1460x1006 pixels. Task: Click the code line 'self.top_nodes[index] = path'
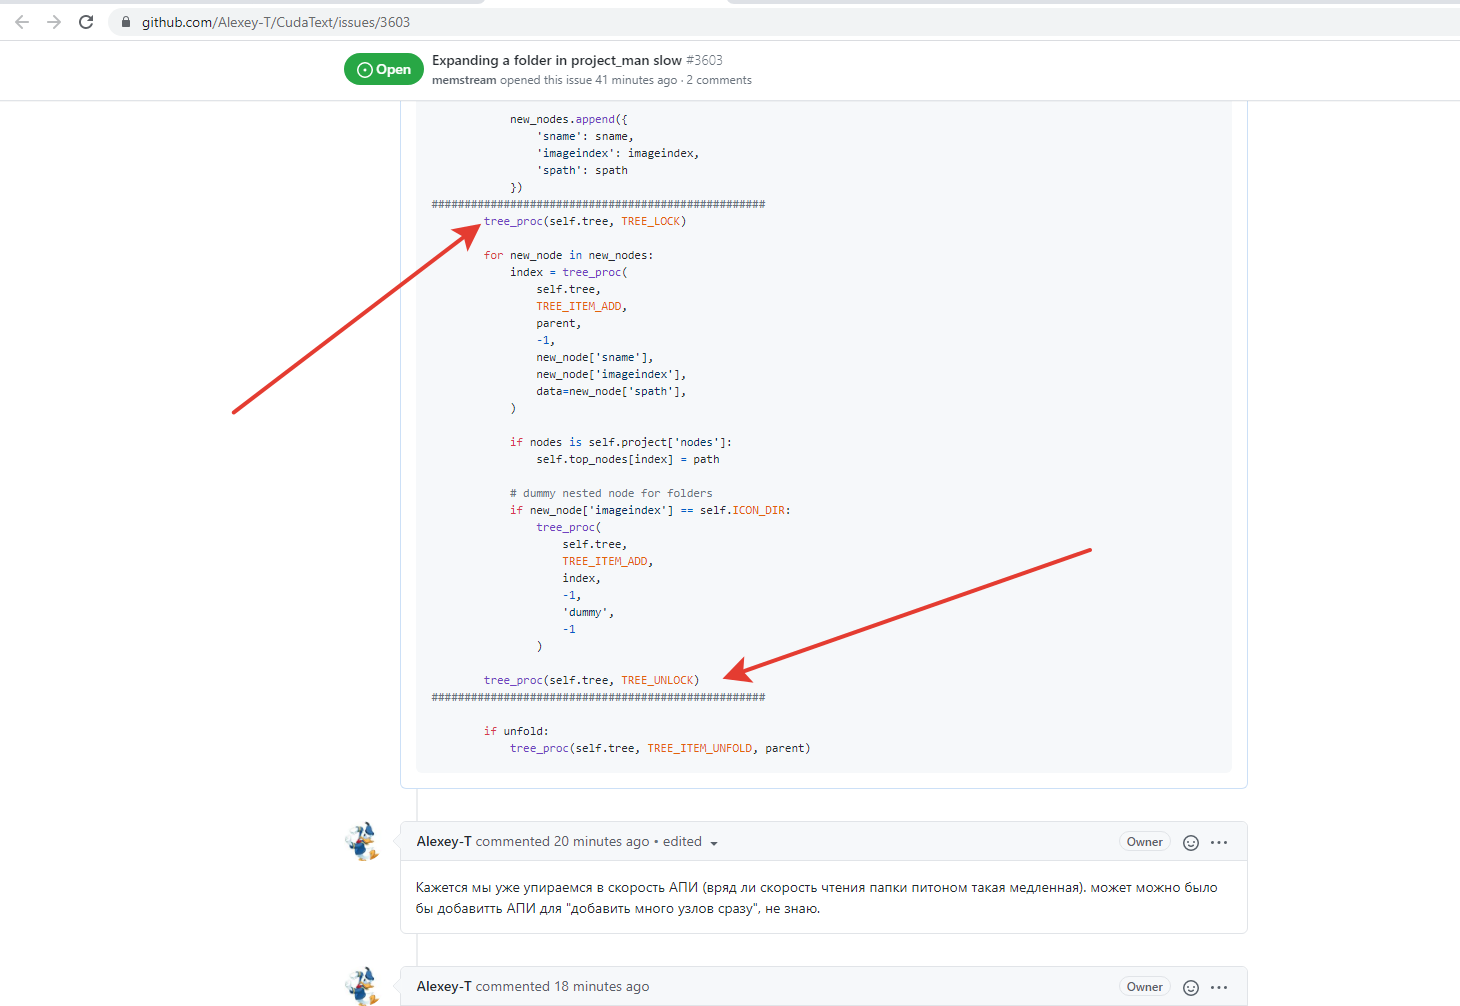coord(628,459)
